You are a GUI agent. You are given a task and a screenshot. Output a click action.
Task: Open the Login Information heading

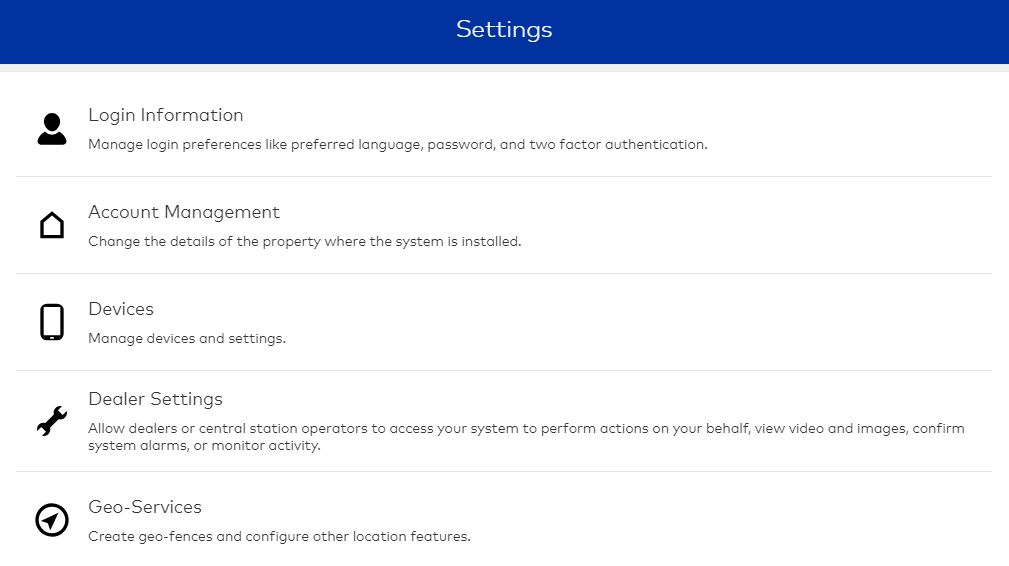[x=165, y=115]
